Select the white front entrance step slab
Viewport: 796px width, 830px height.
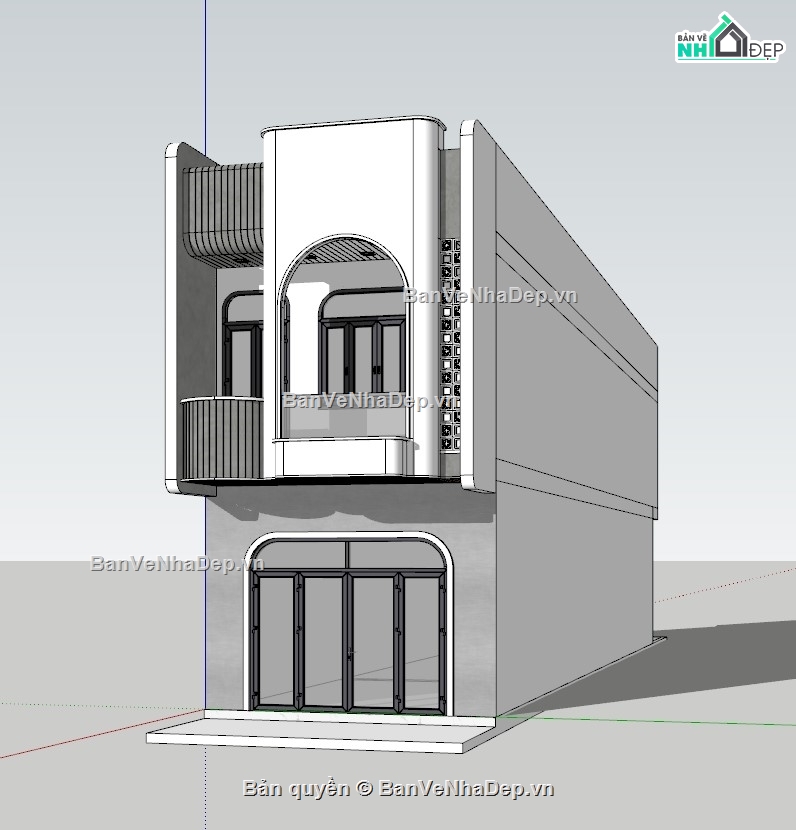pyautogui.click(x=322, y=736)
